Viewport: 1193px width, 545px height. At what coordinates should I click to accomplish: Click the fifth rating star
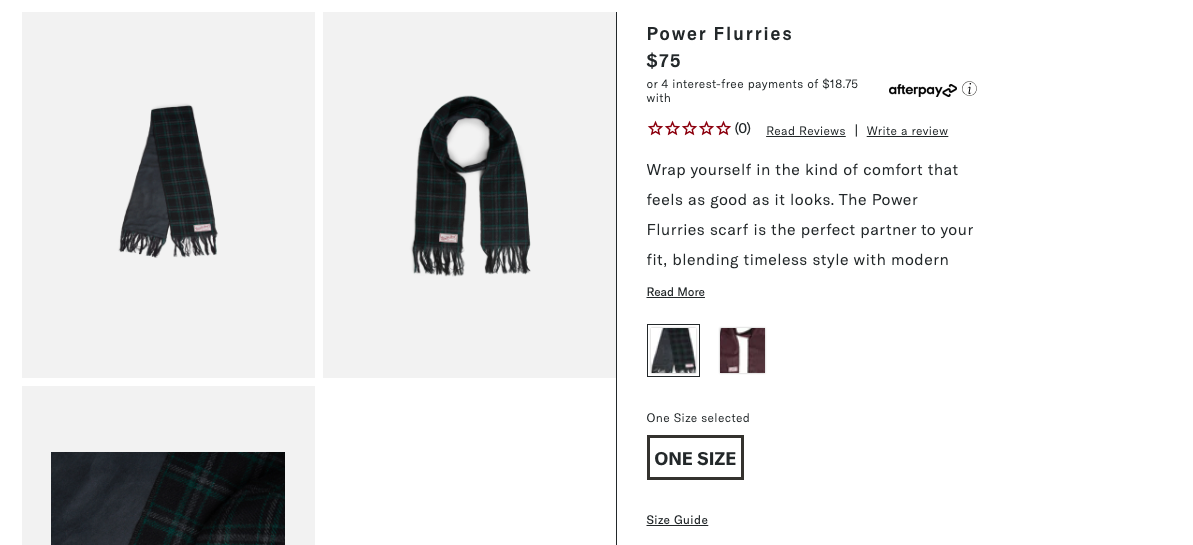coord(723,128)
